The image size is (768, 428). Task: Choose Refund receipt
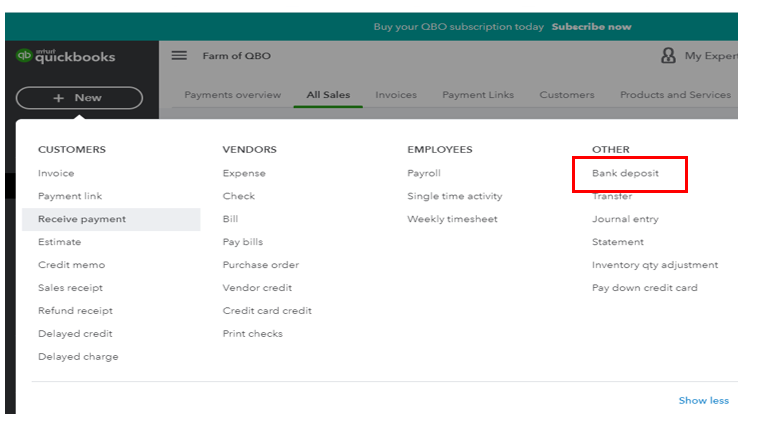pos(75,311)
